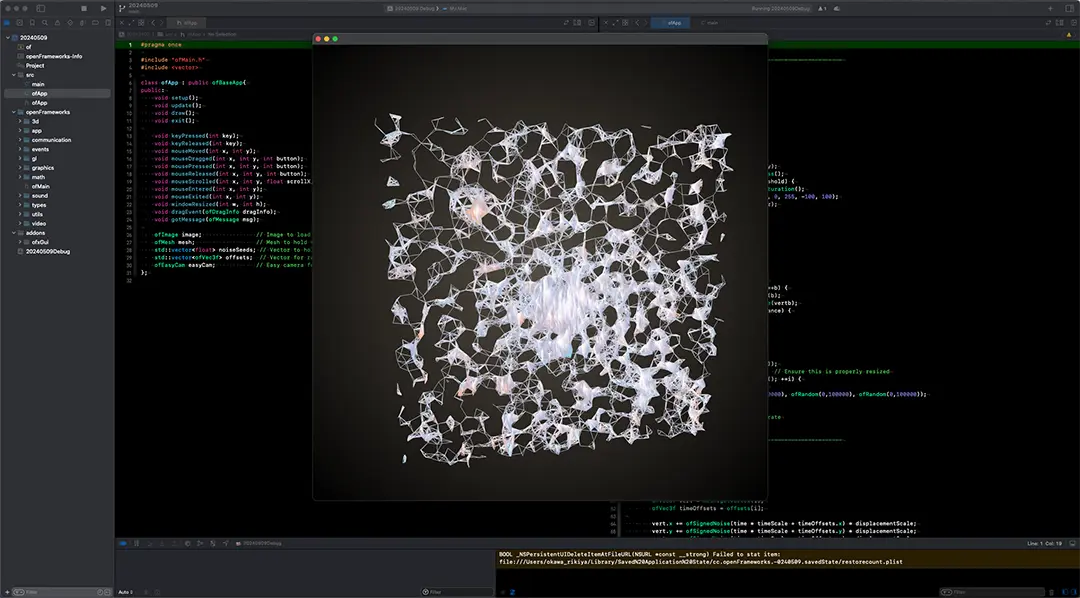This screenshot has width=1080, height=598.
Task: Go back in left editor history
Action: (153, 23)
